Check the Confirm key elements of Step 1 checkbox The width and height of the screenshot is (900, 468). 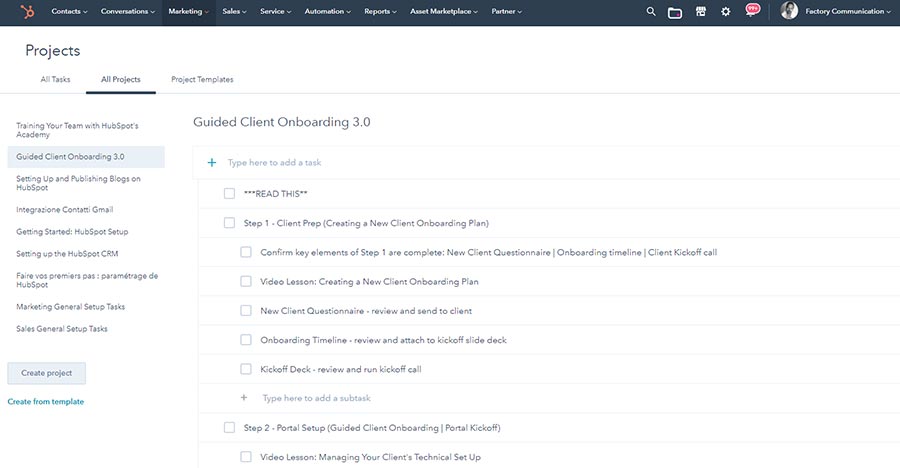tap(246, 252)
